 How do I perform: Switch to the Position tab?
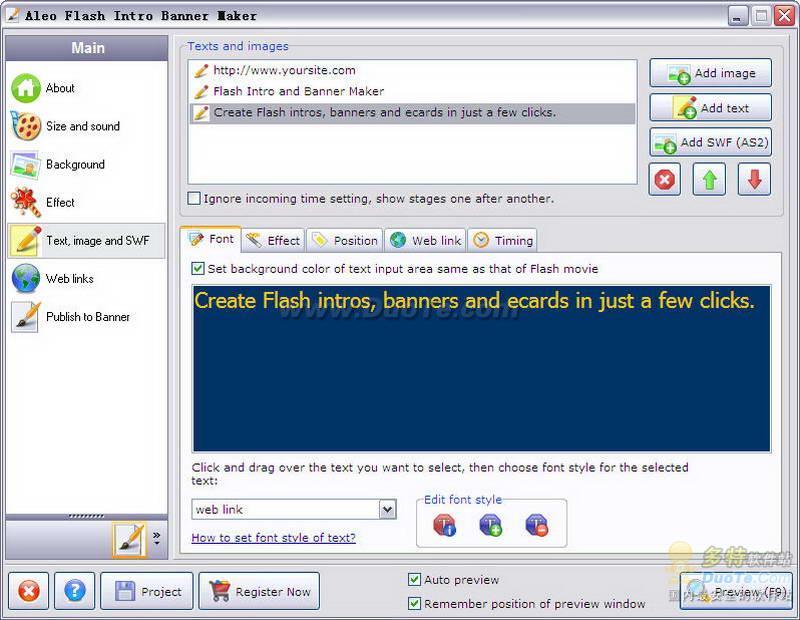pyautogui.click(x=344, y=240)
